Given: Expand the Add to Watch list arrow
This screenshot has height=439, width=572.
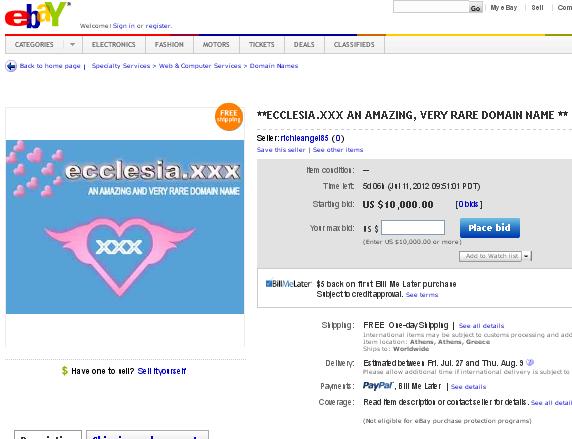Looking at the screenshot, I should [x=526, y=256].
